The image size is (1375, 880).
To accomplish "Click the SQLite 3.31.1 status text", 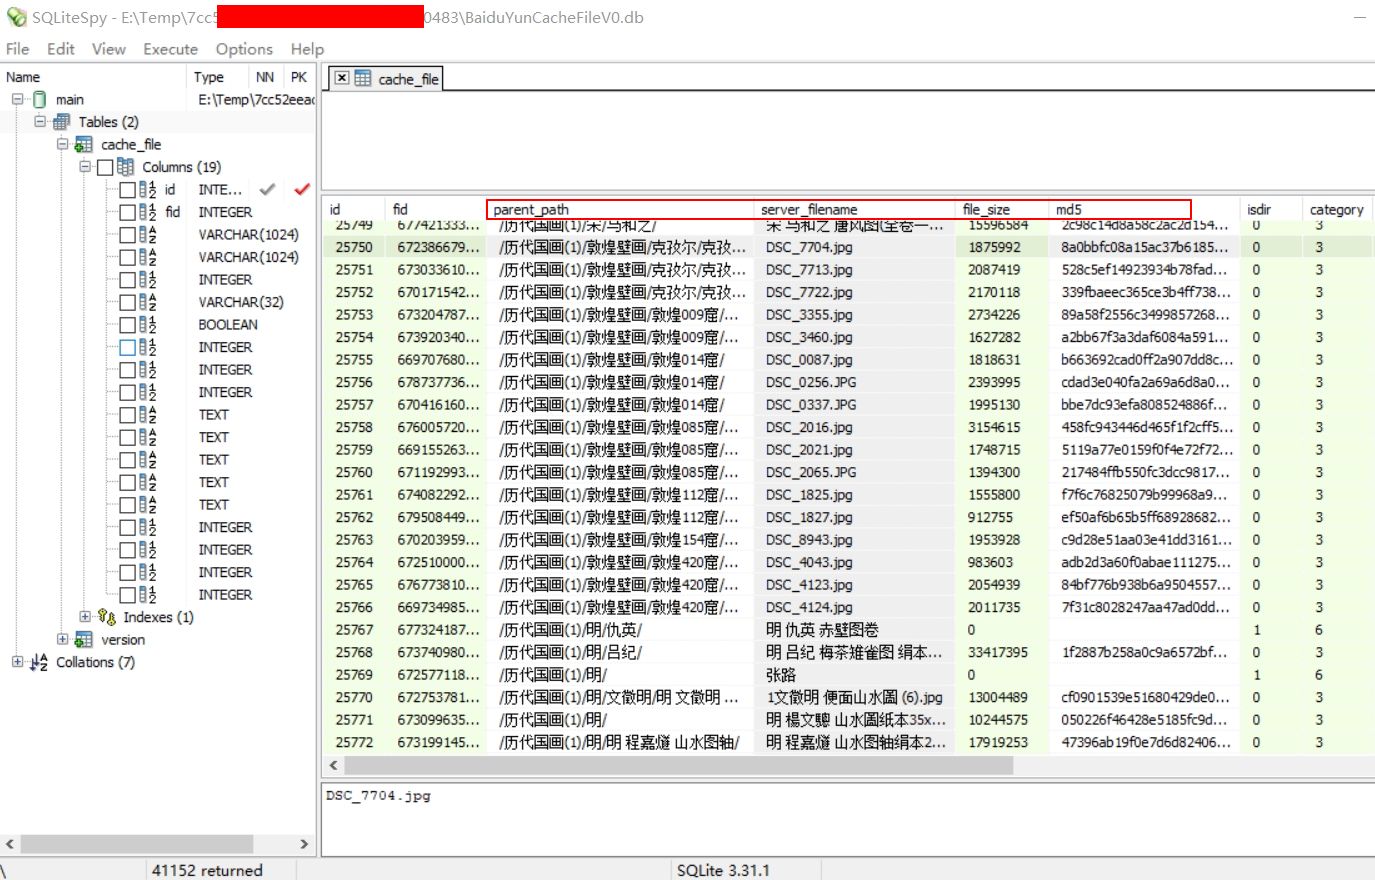I will (723, 870).
